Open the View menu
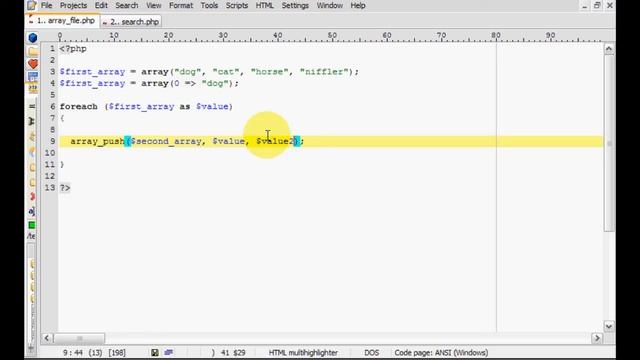The width and height of the screenshot is (640, 360). (x=154, y=6)
